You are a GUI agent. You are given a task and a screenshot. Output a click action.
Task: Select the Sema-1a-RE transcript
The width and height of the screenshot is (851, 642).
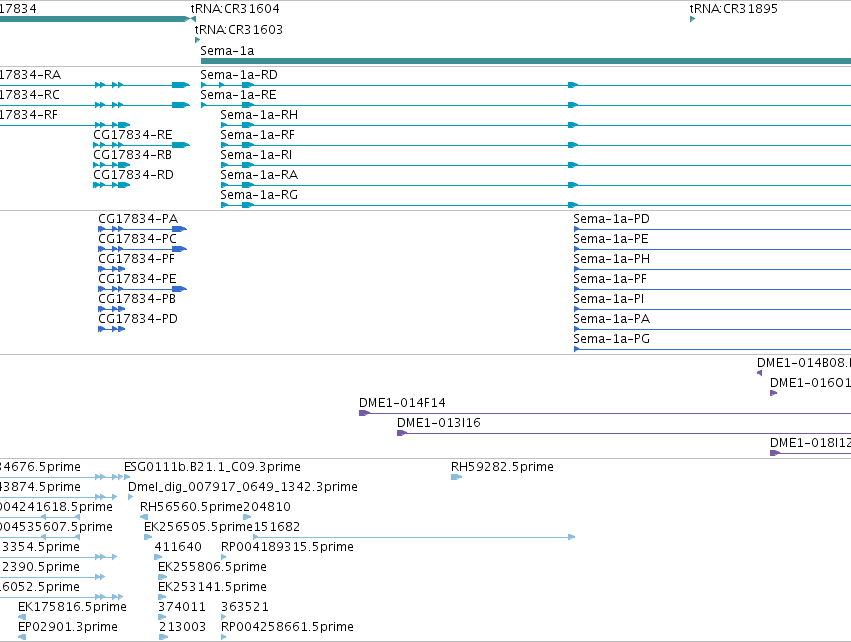[x=238, y=95]
